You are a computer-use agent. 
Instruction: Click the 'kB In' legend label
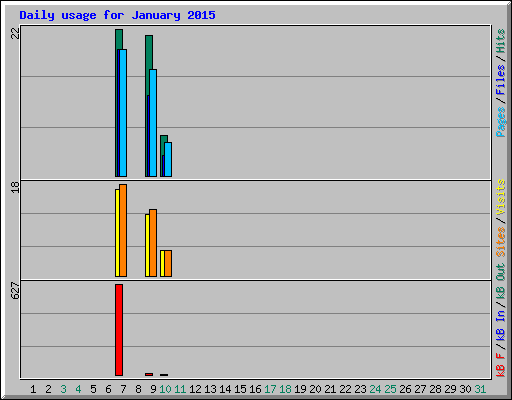[500, 325]
